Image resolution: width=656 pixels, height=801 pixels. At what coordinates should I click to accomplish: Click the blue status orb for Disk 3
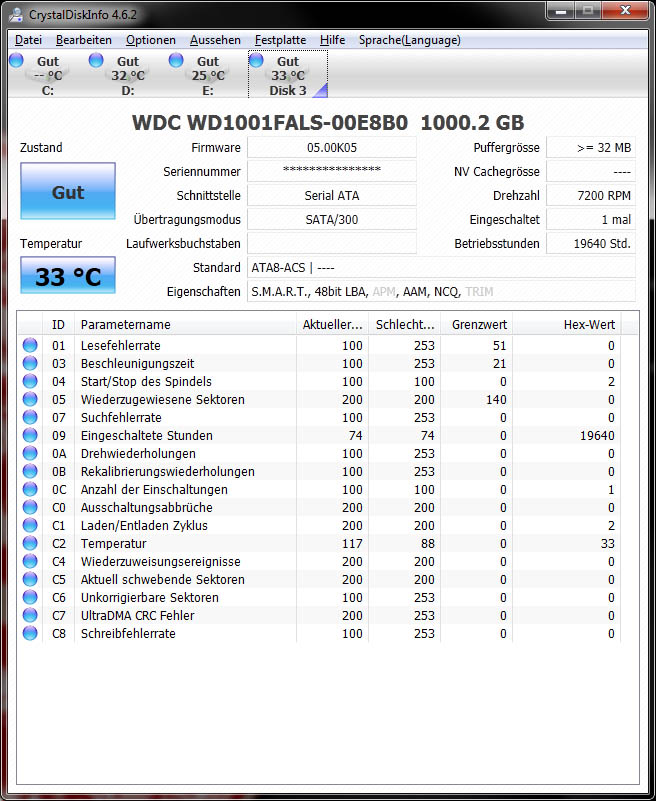pos(256,60)
